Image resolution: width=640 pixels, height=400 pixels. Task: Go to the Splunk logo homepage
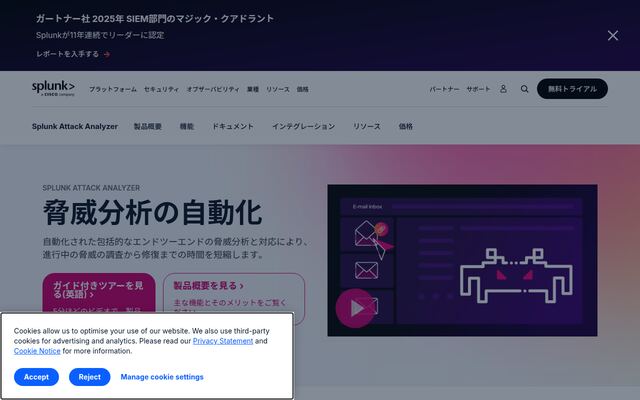[x=53, y=88]
